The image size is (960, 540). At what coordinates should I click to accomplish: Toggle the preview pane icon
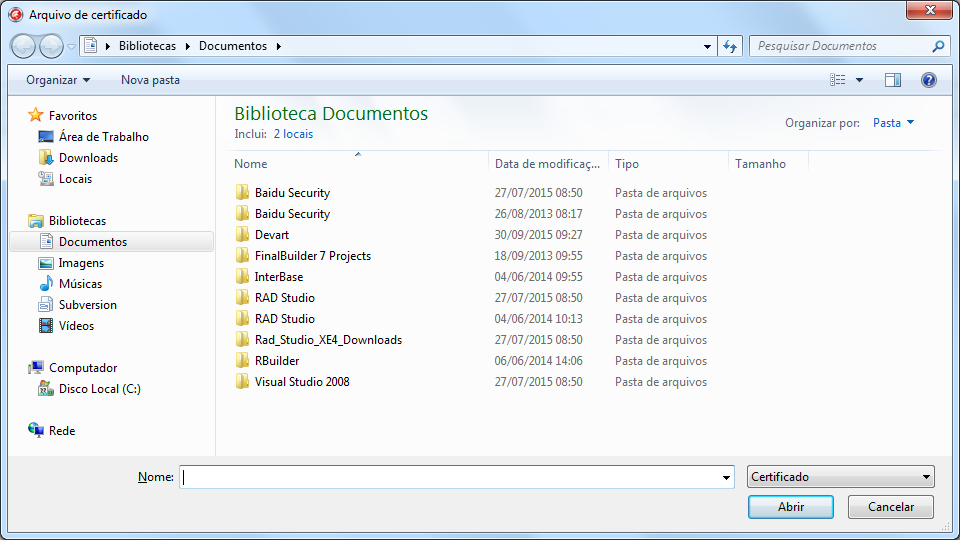[893, 80]
